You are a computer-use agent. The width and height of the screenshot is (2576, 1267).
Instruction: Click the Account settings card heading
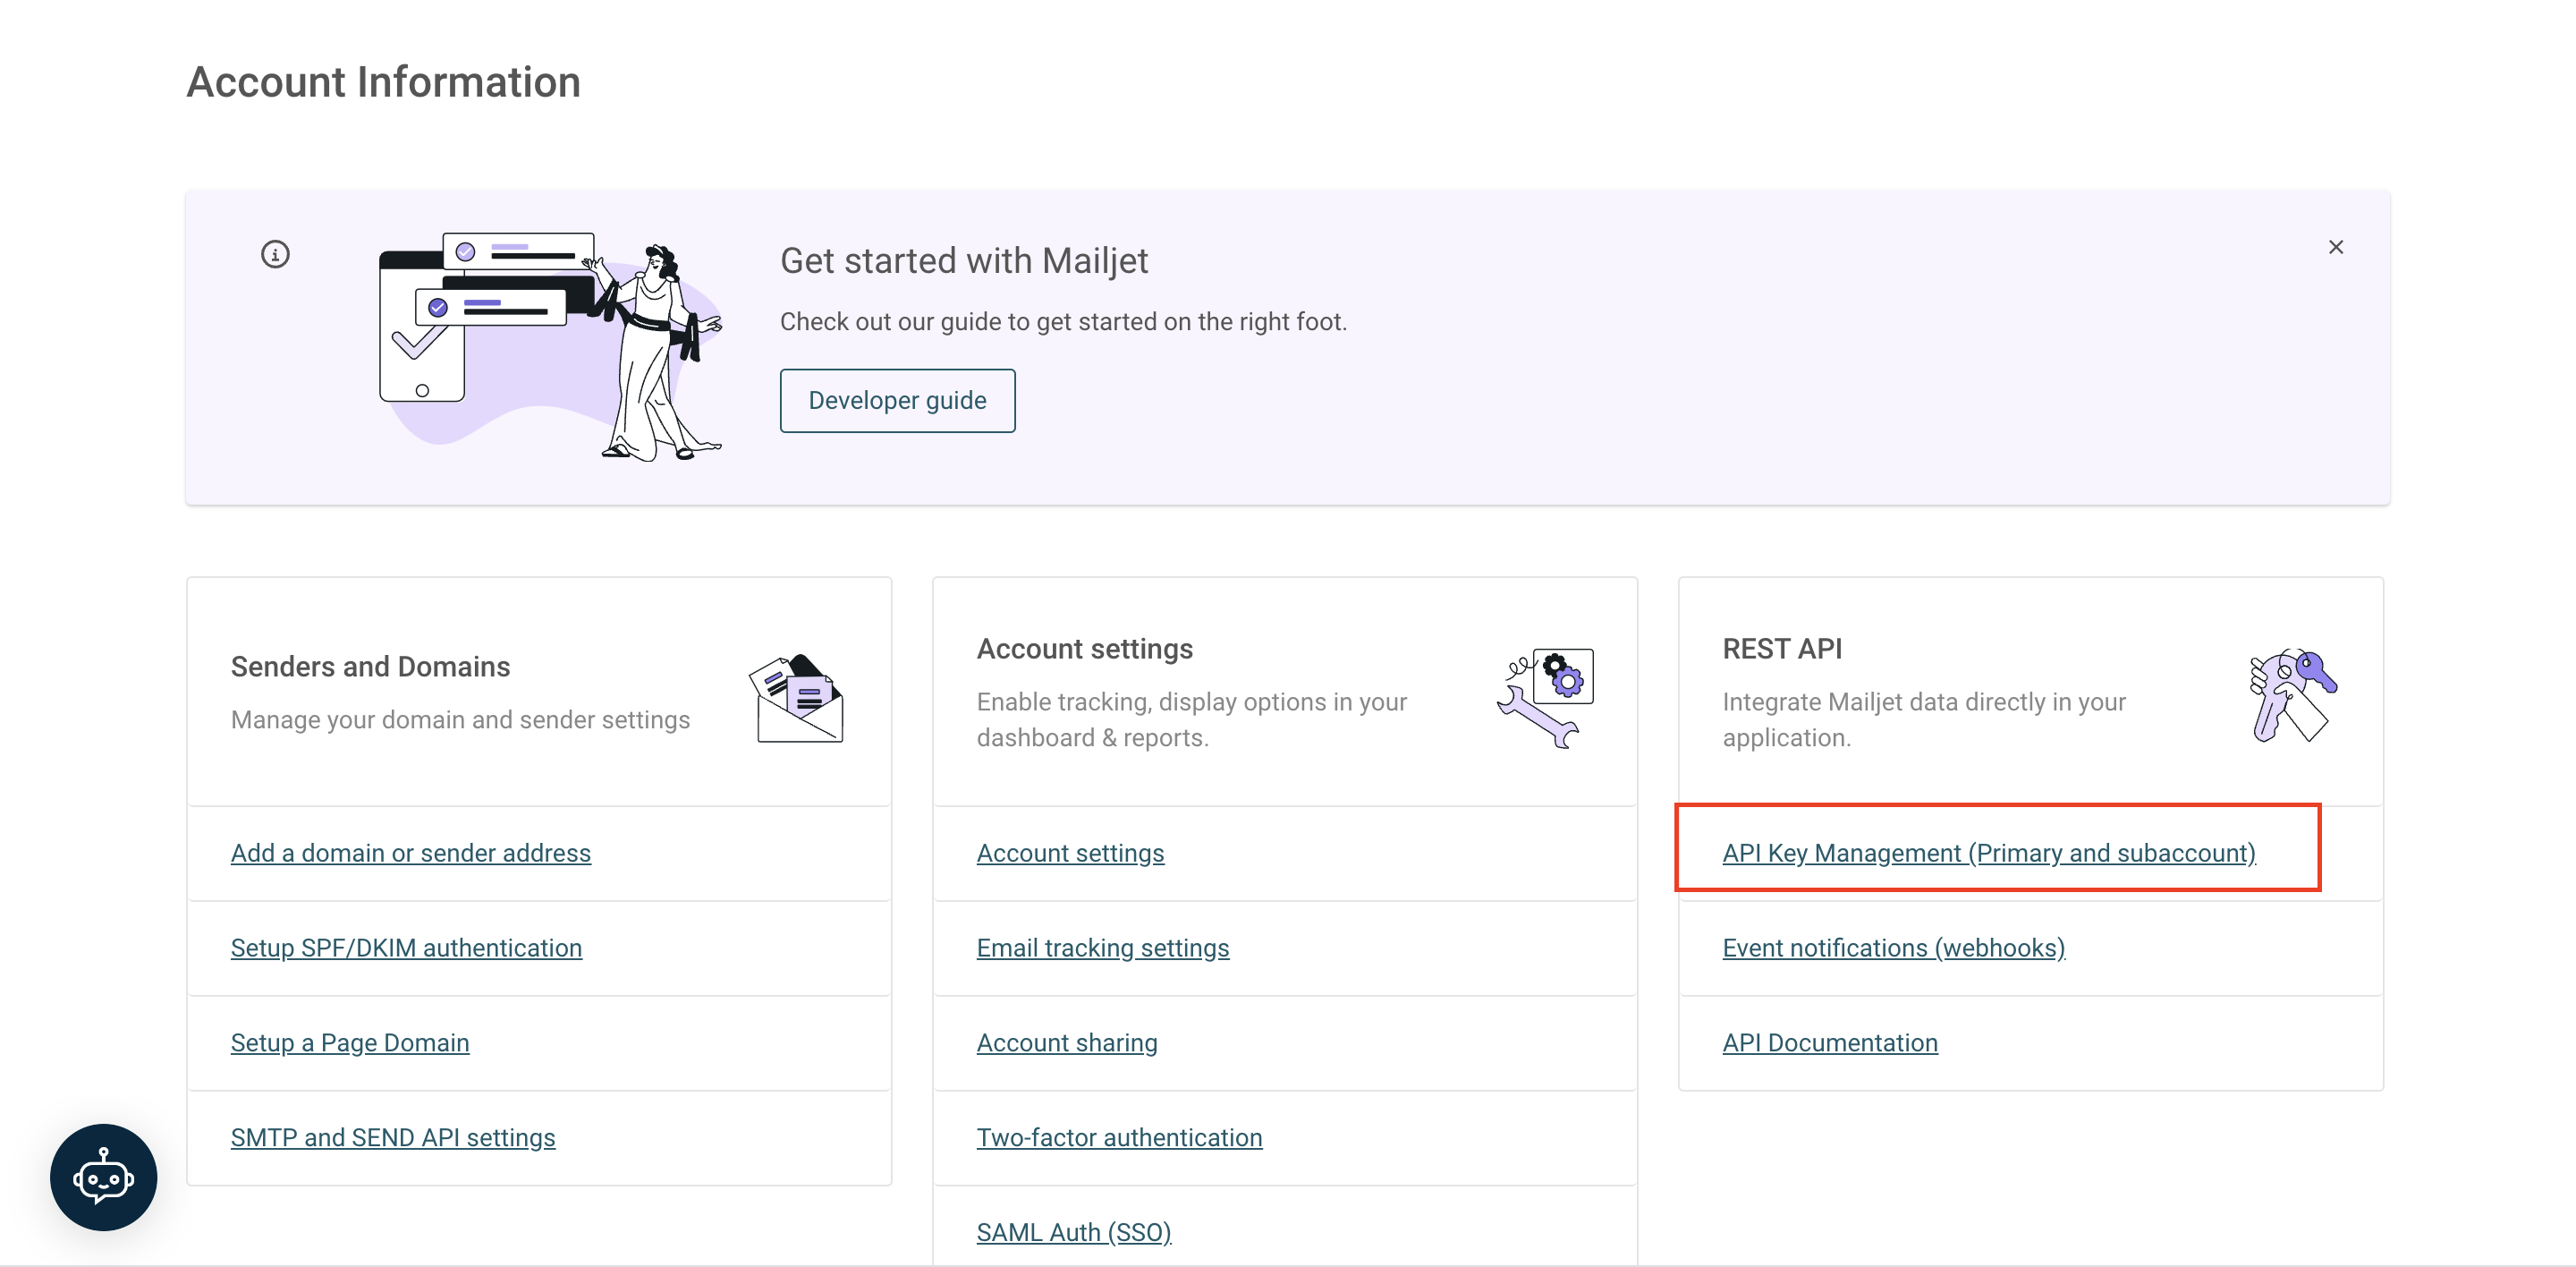click(x=1085, y=649)
